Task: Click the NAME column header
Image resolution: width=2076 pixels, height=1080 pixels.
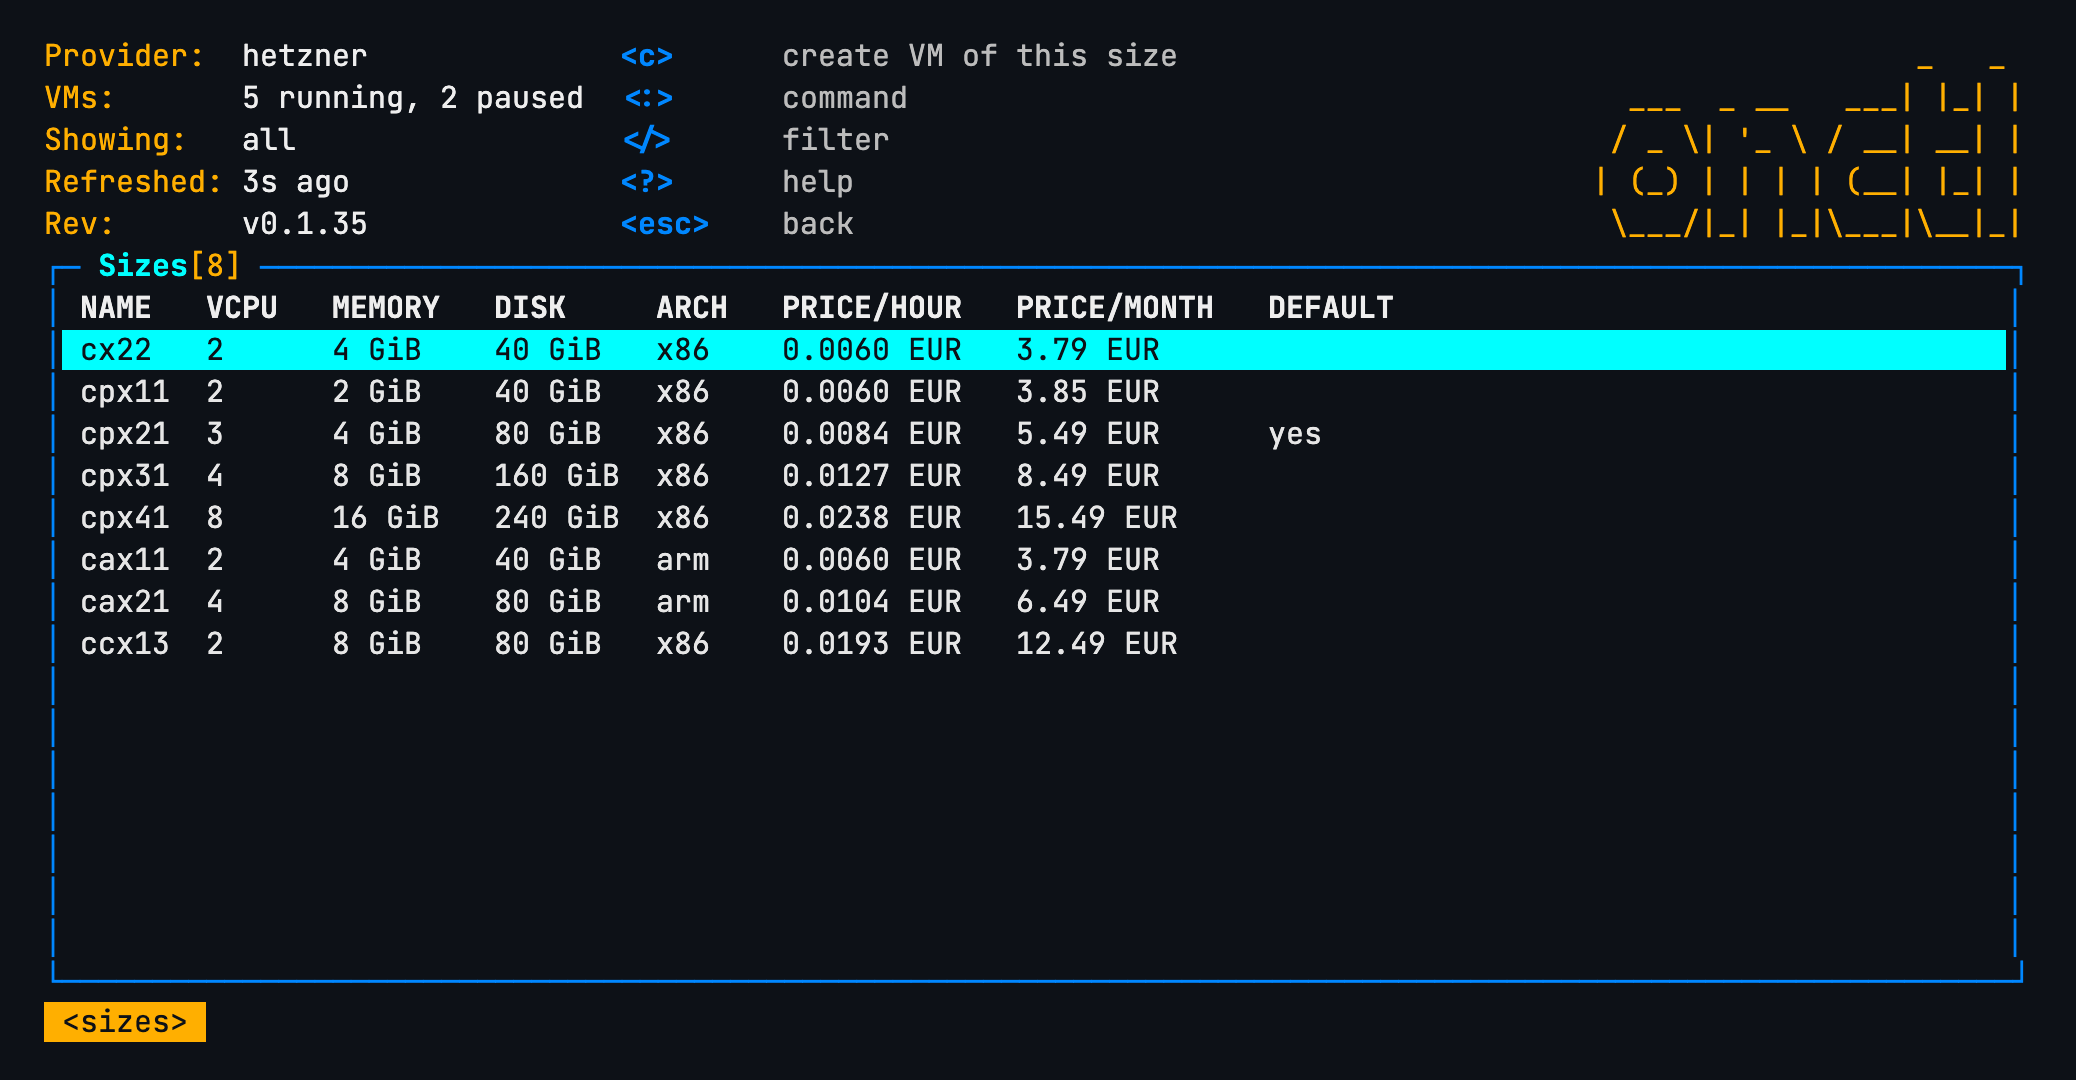Action: click(x=116, y=308)
